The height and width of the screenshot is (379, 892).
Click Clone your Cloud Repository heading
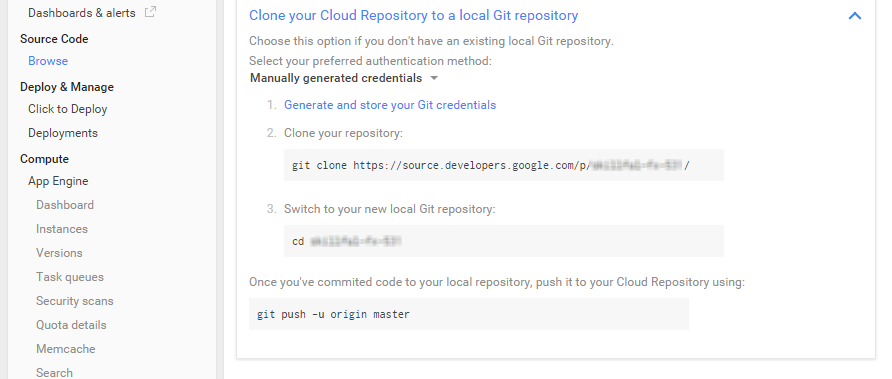(x=414, y=15)
